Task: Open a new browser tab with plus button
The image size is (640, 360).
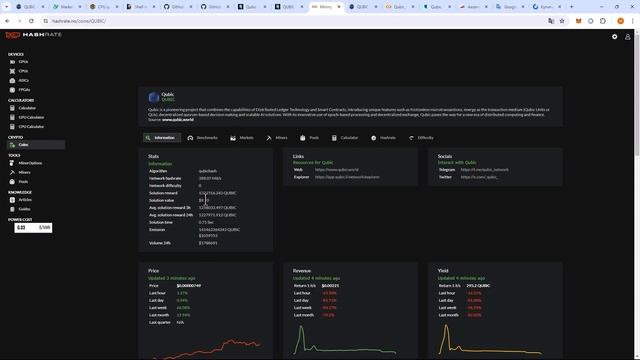Action: [x=571, y=7]
